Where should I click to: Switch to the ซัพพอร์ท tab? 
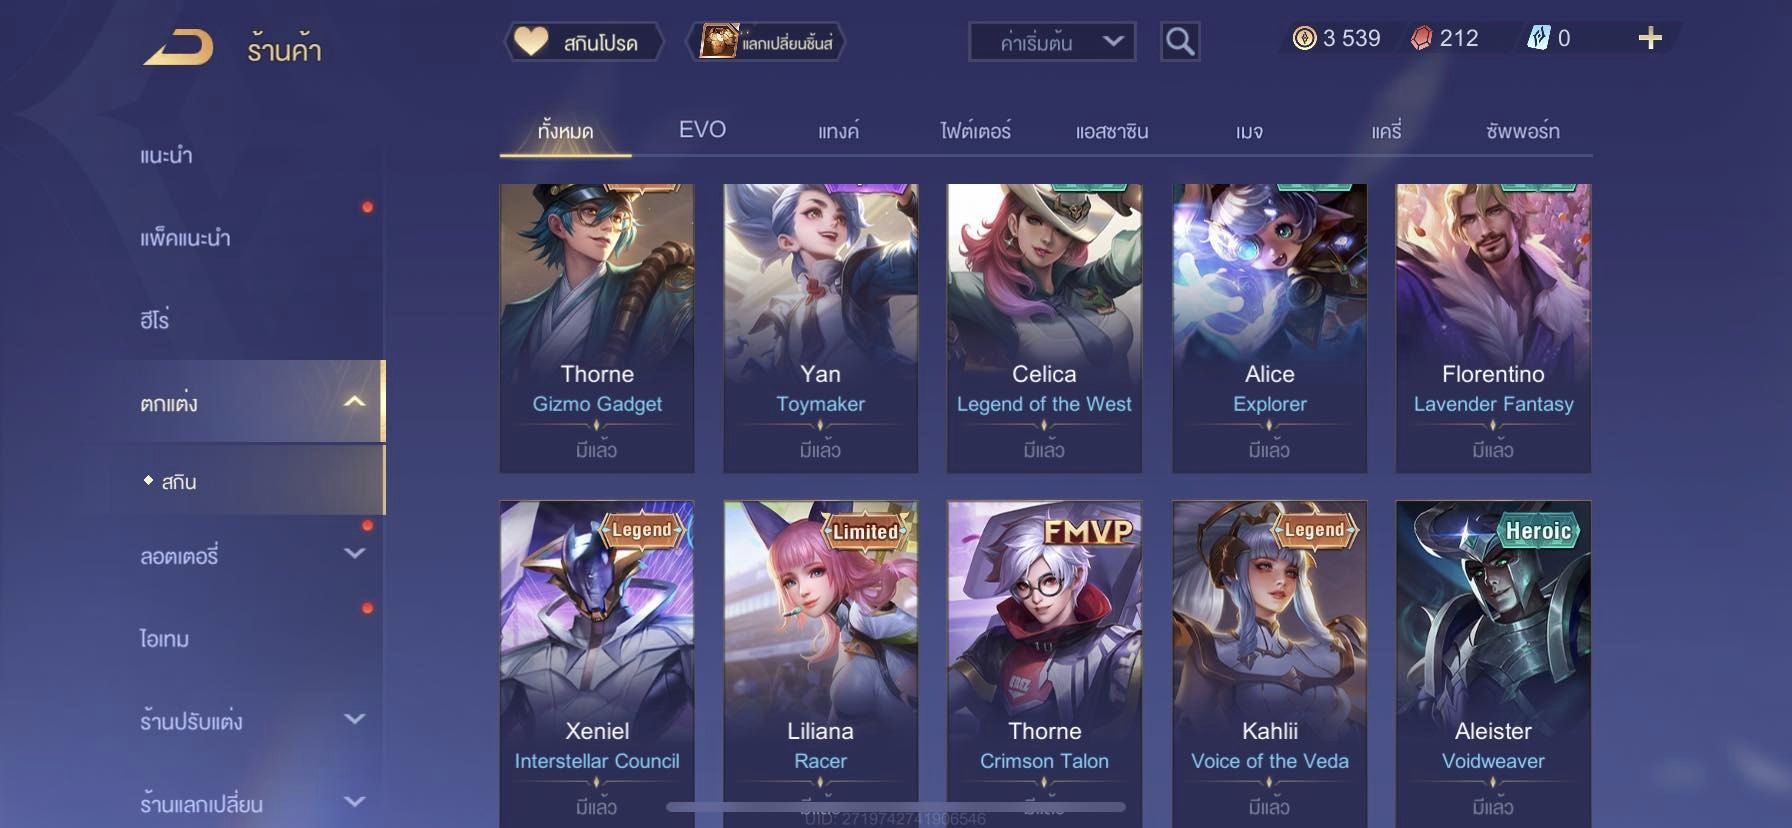[x=1523, y=131]
